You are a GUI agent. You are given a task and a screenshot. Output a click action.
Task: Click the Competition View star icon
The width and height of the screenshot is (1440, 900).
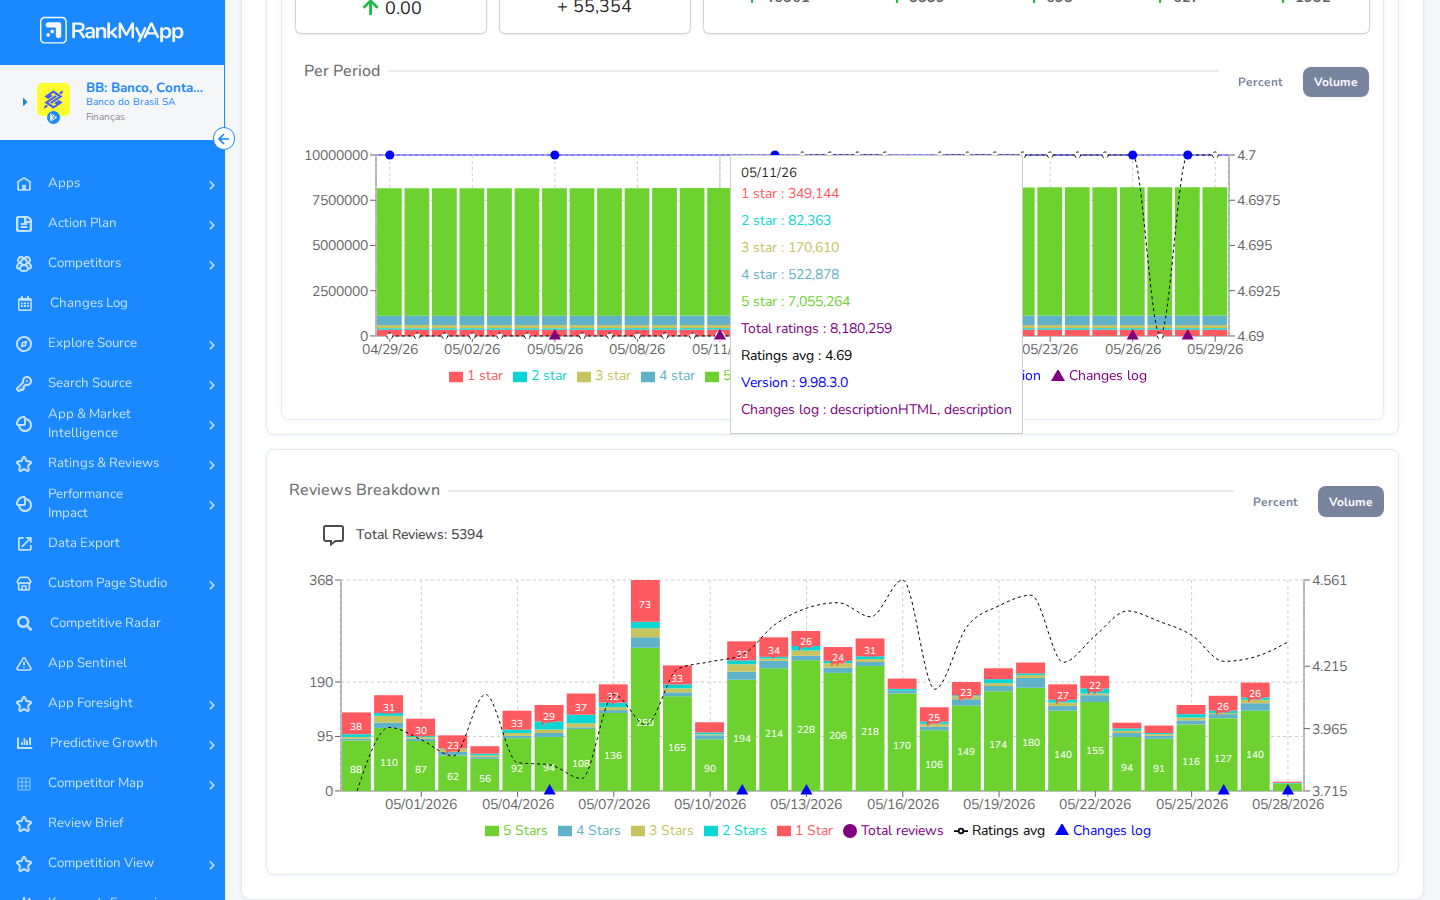click(x=24, y=864)
